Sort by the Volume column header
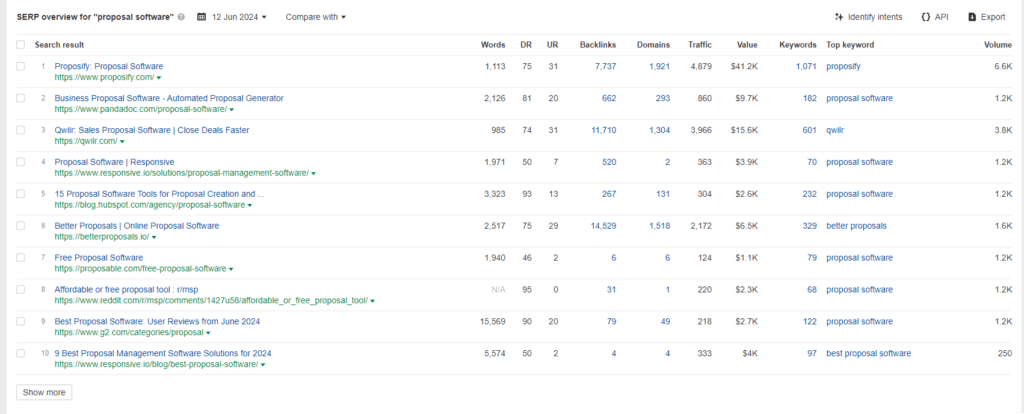The width and height of the screenshot is (1024, 414). [x=998, y=45]
